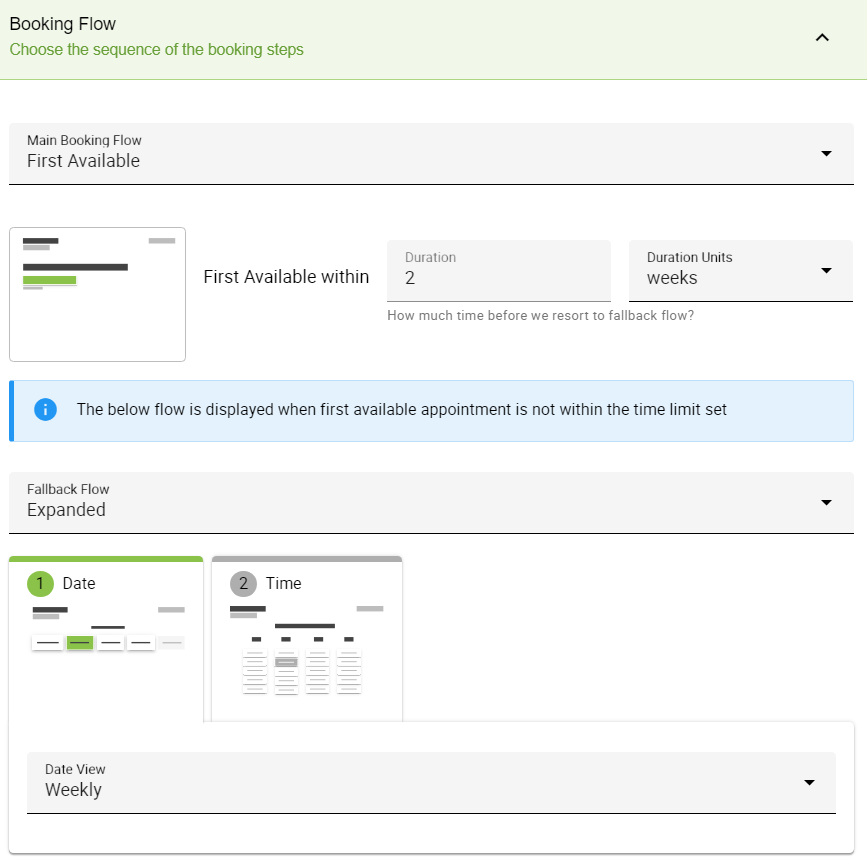
Task: Open the Fallback Flow dropdown
Action: 431,502
